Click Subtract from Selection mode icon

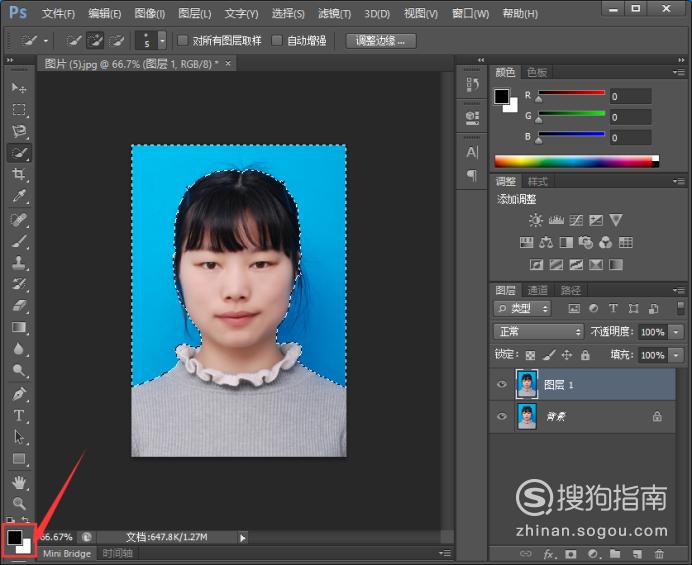(x=117, y=41)
